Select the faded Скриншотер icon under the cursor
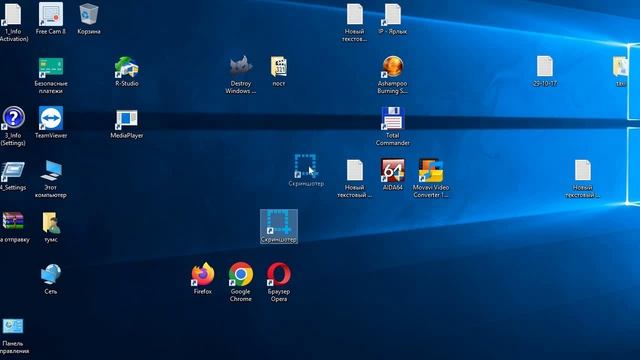640x360 pixels. 306,171
